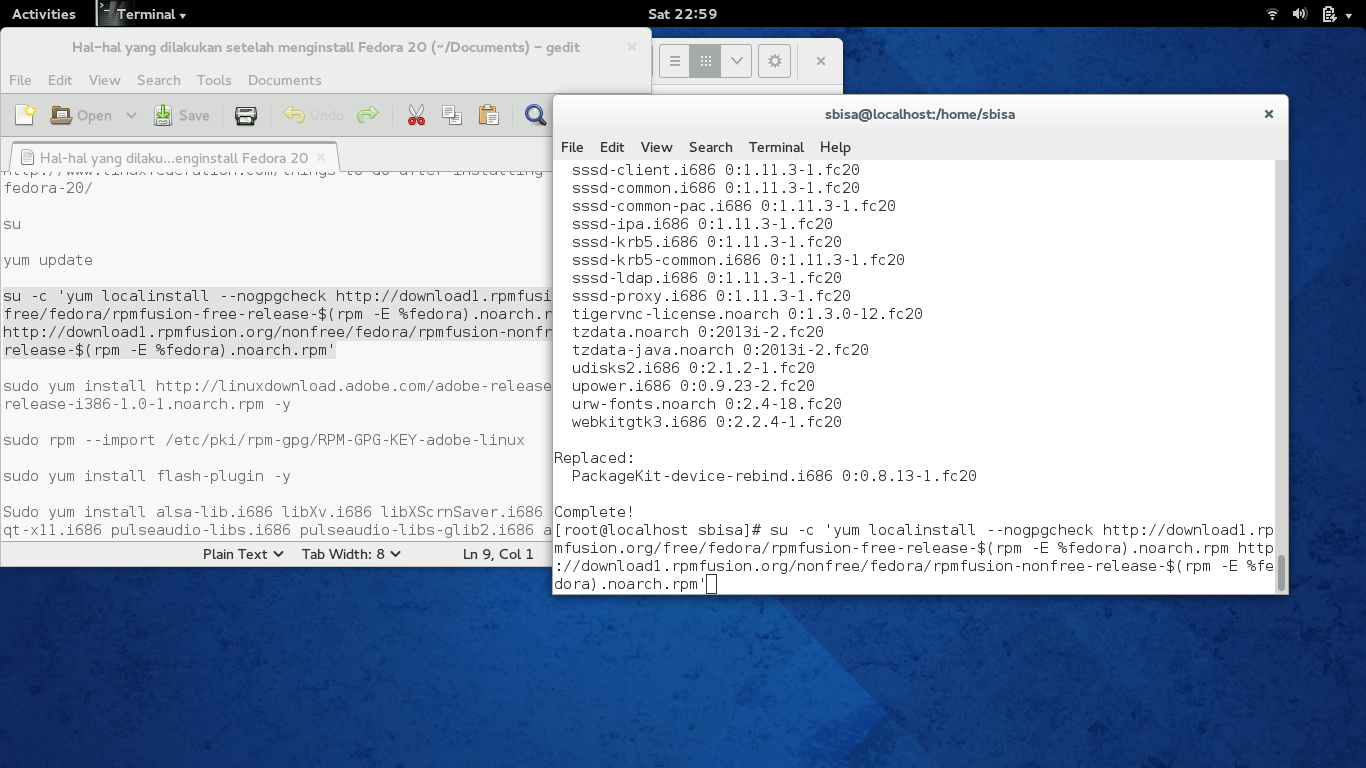Click the 'udisks2.i686' line in terminal
This screenshot has width=1366, height=768.
click(693, 368)
